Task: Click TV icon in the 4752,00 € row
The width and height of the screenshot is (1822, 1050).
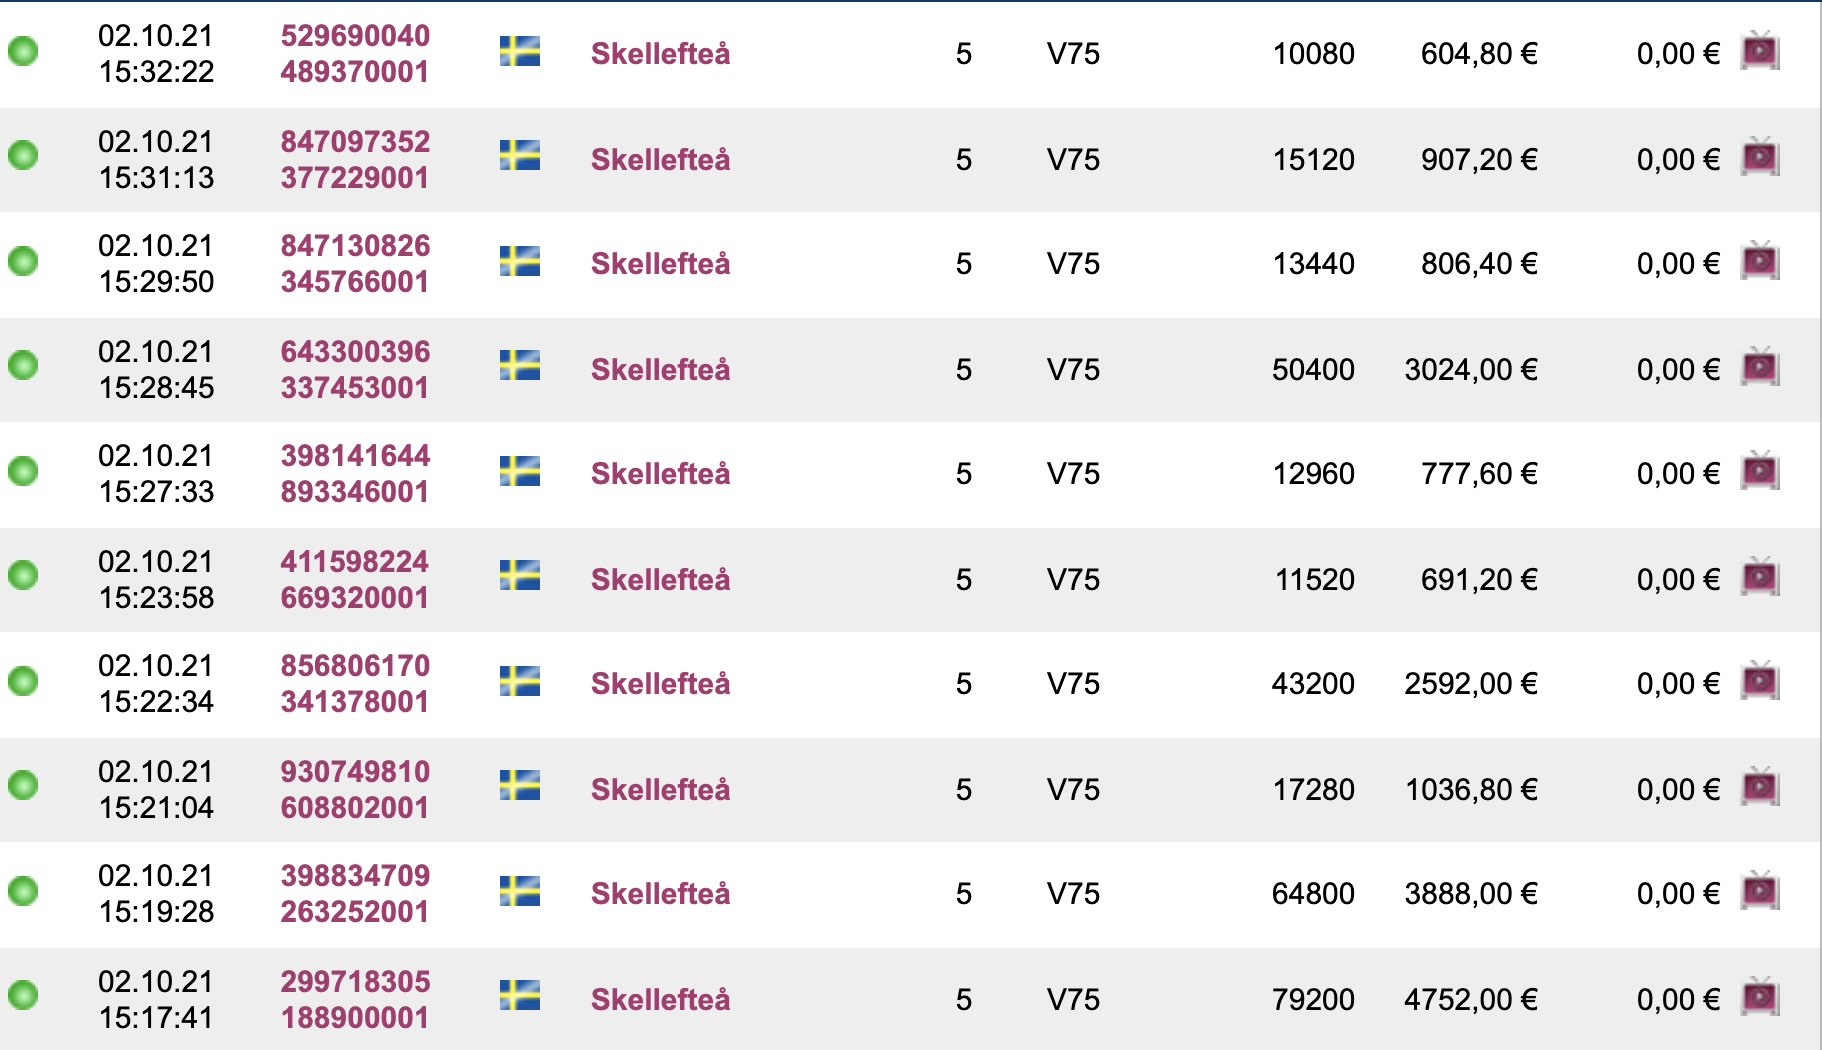Action: pos(1760,997)
